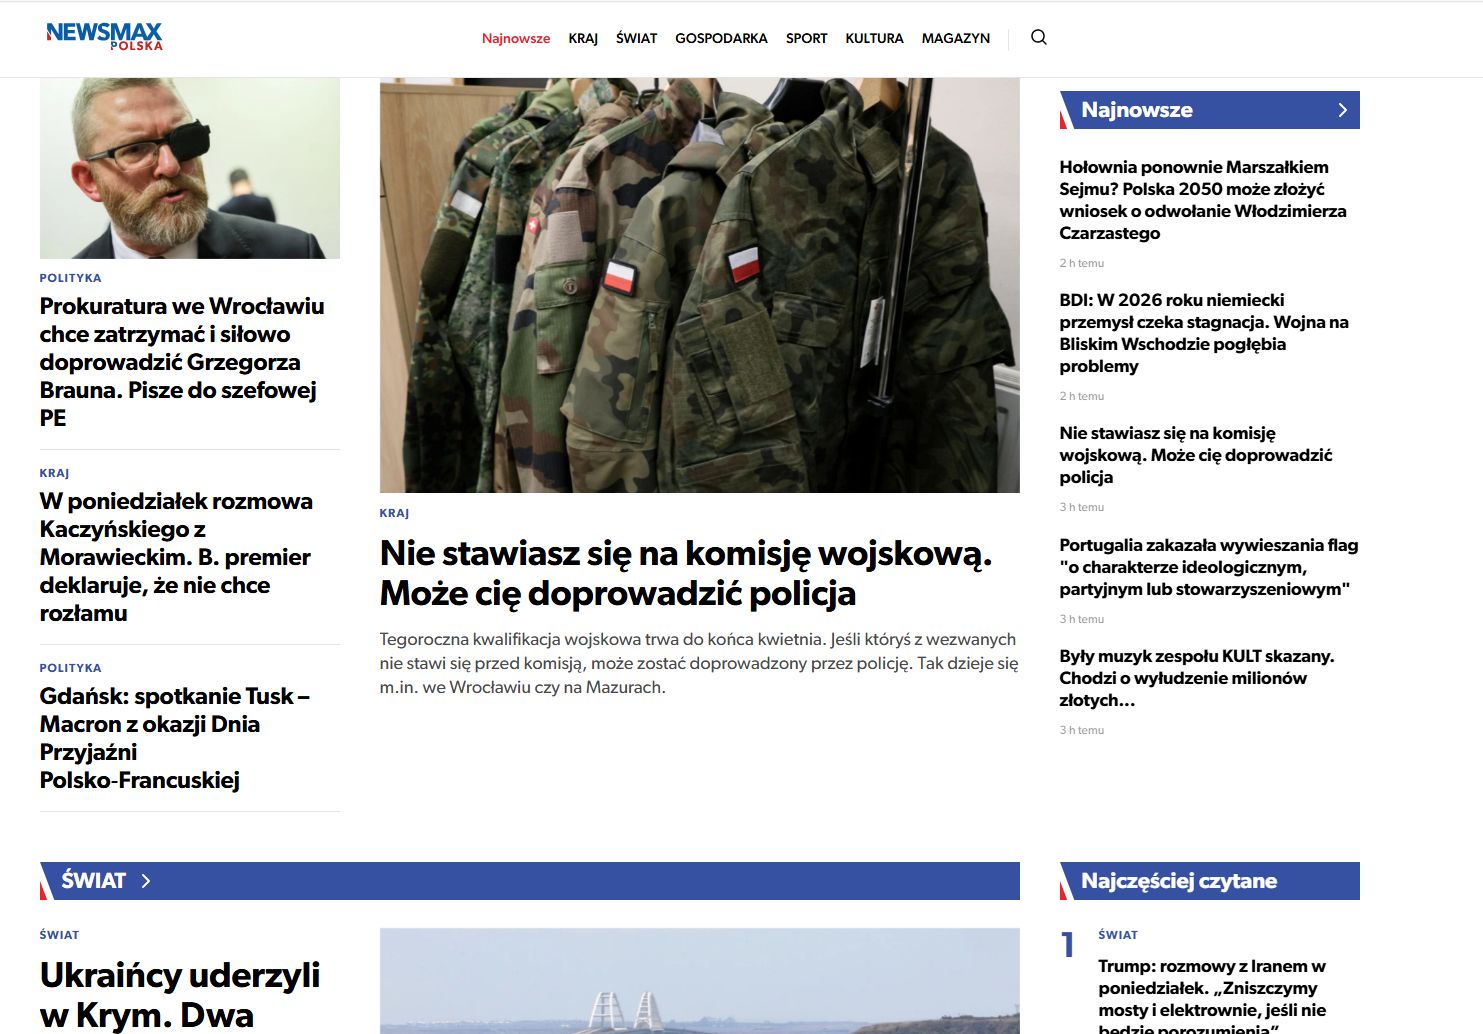Click the Newsmax Polska logo
1483x1034 pixels.
pyautogui.click(x=103, y=36)
